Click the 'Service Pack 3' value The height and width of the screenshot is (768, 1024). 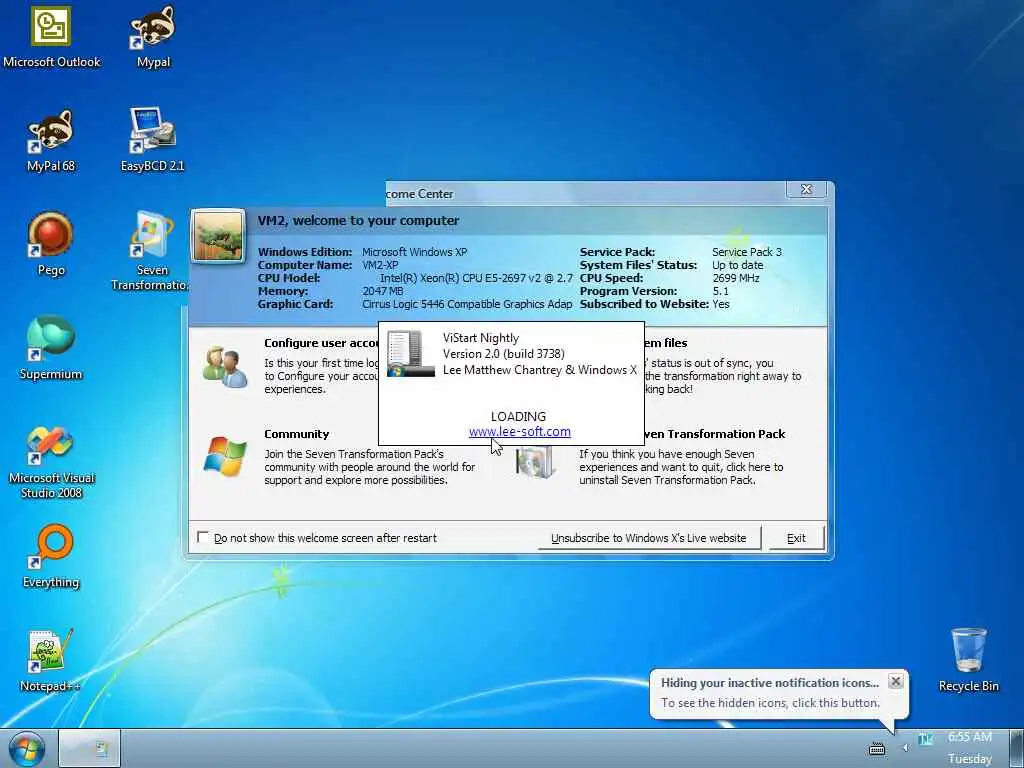[746, 251]
